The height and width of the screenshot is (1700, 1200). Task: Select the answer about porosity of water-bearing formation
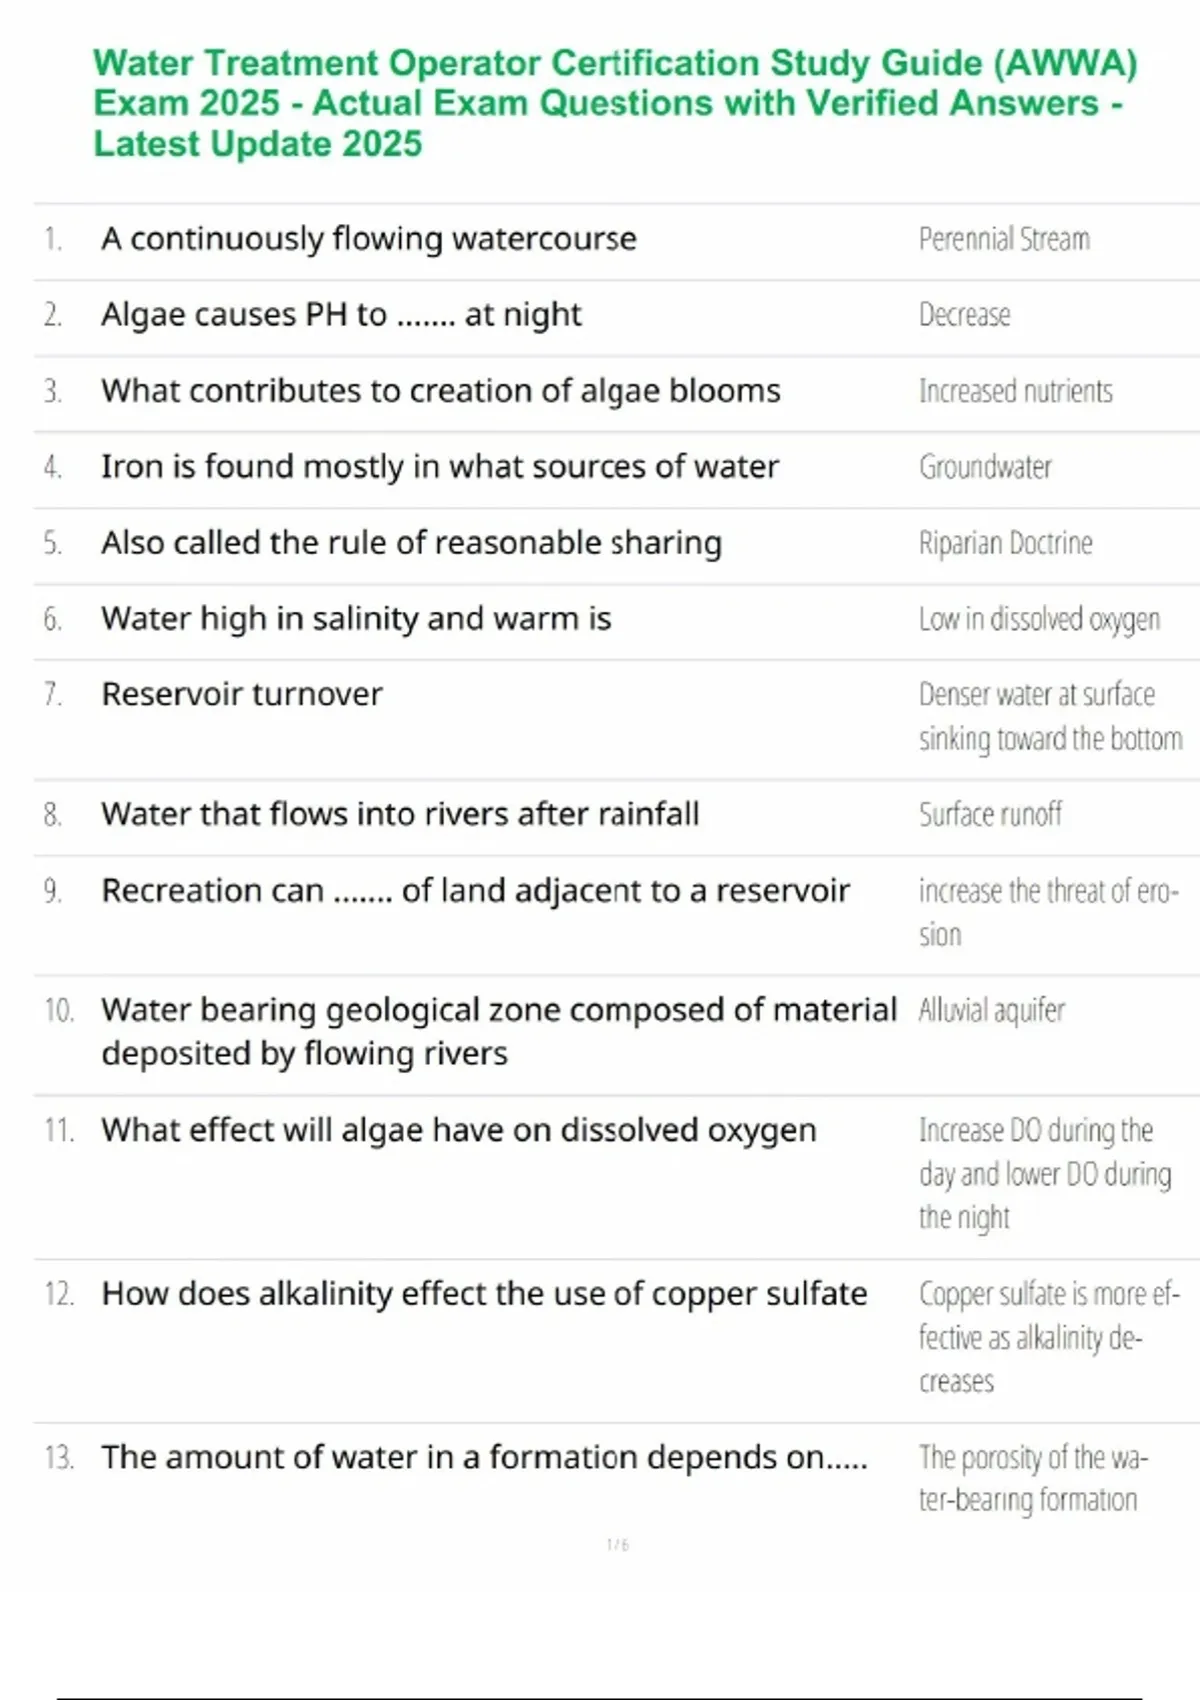tap(1032, 1478)
